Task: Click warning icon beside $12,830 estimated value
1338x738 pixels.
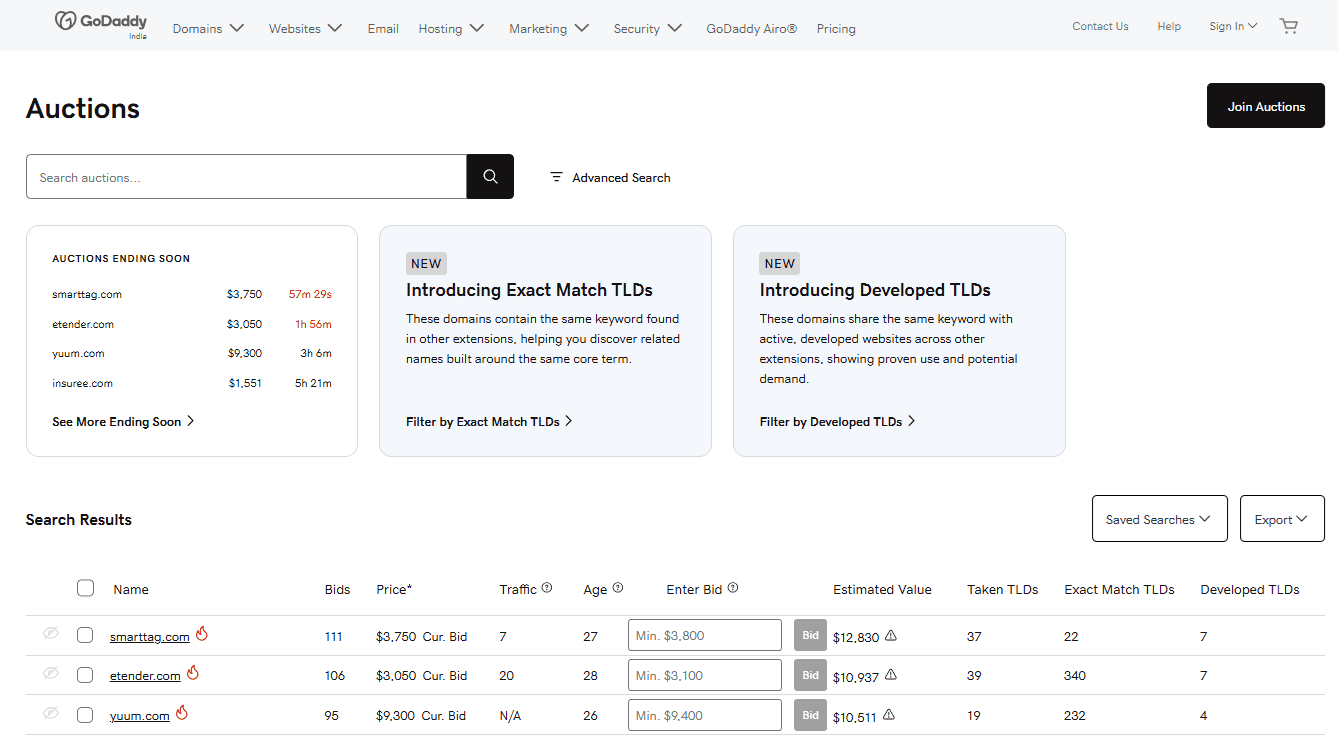Action: (891, 636)
